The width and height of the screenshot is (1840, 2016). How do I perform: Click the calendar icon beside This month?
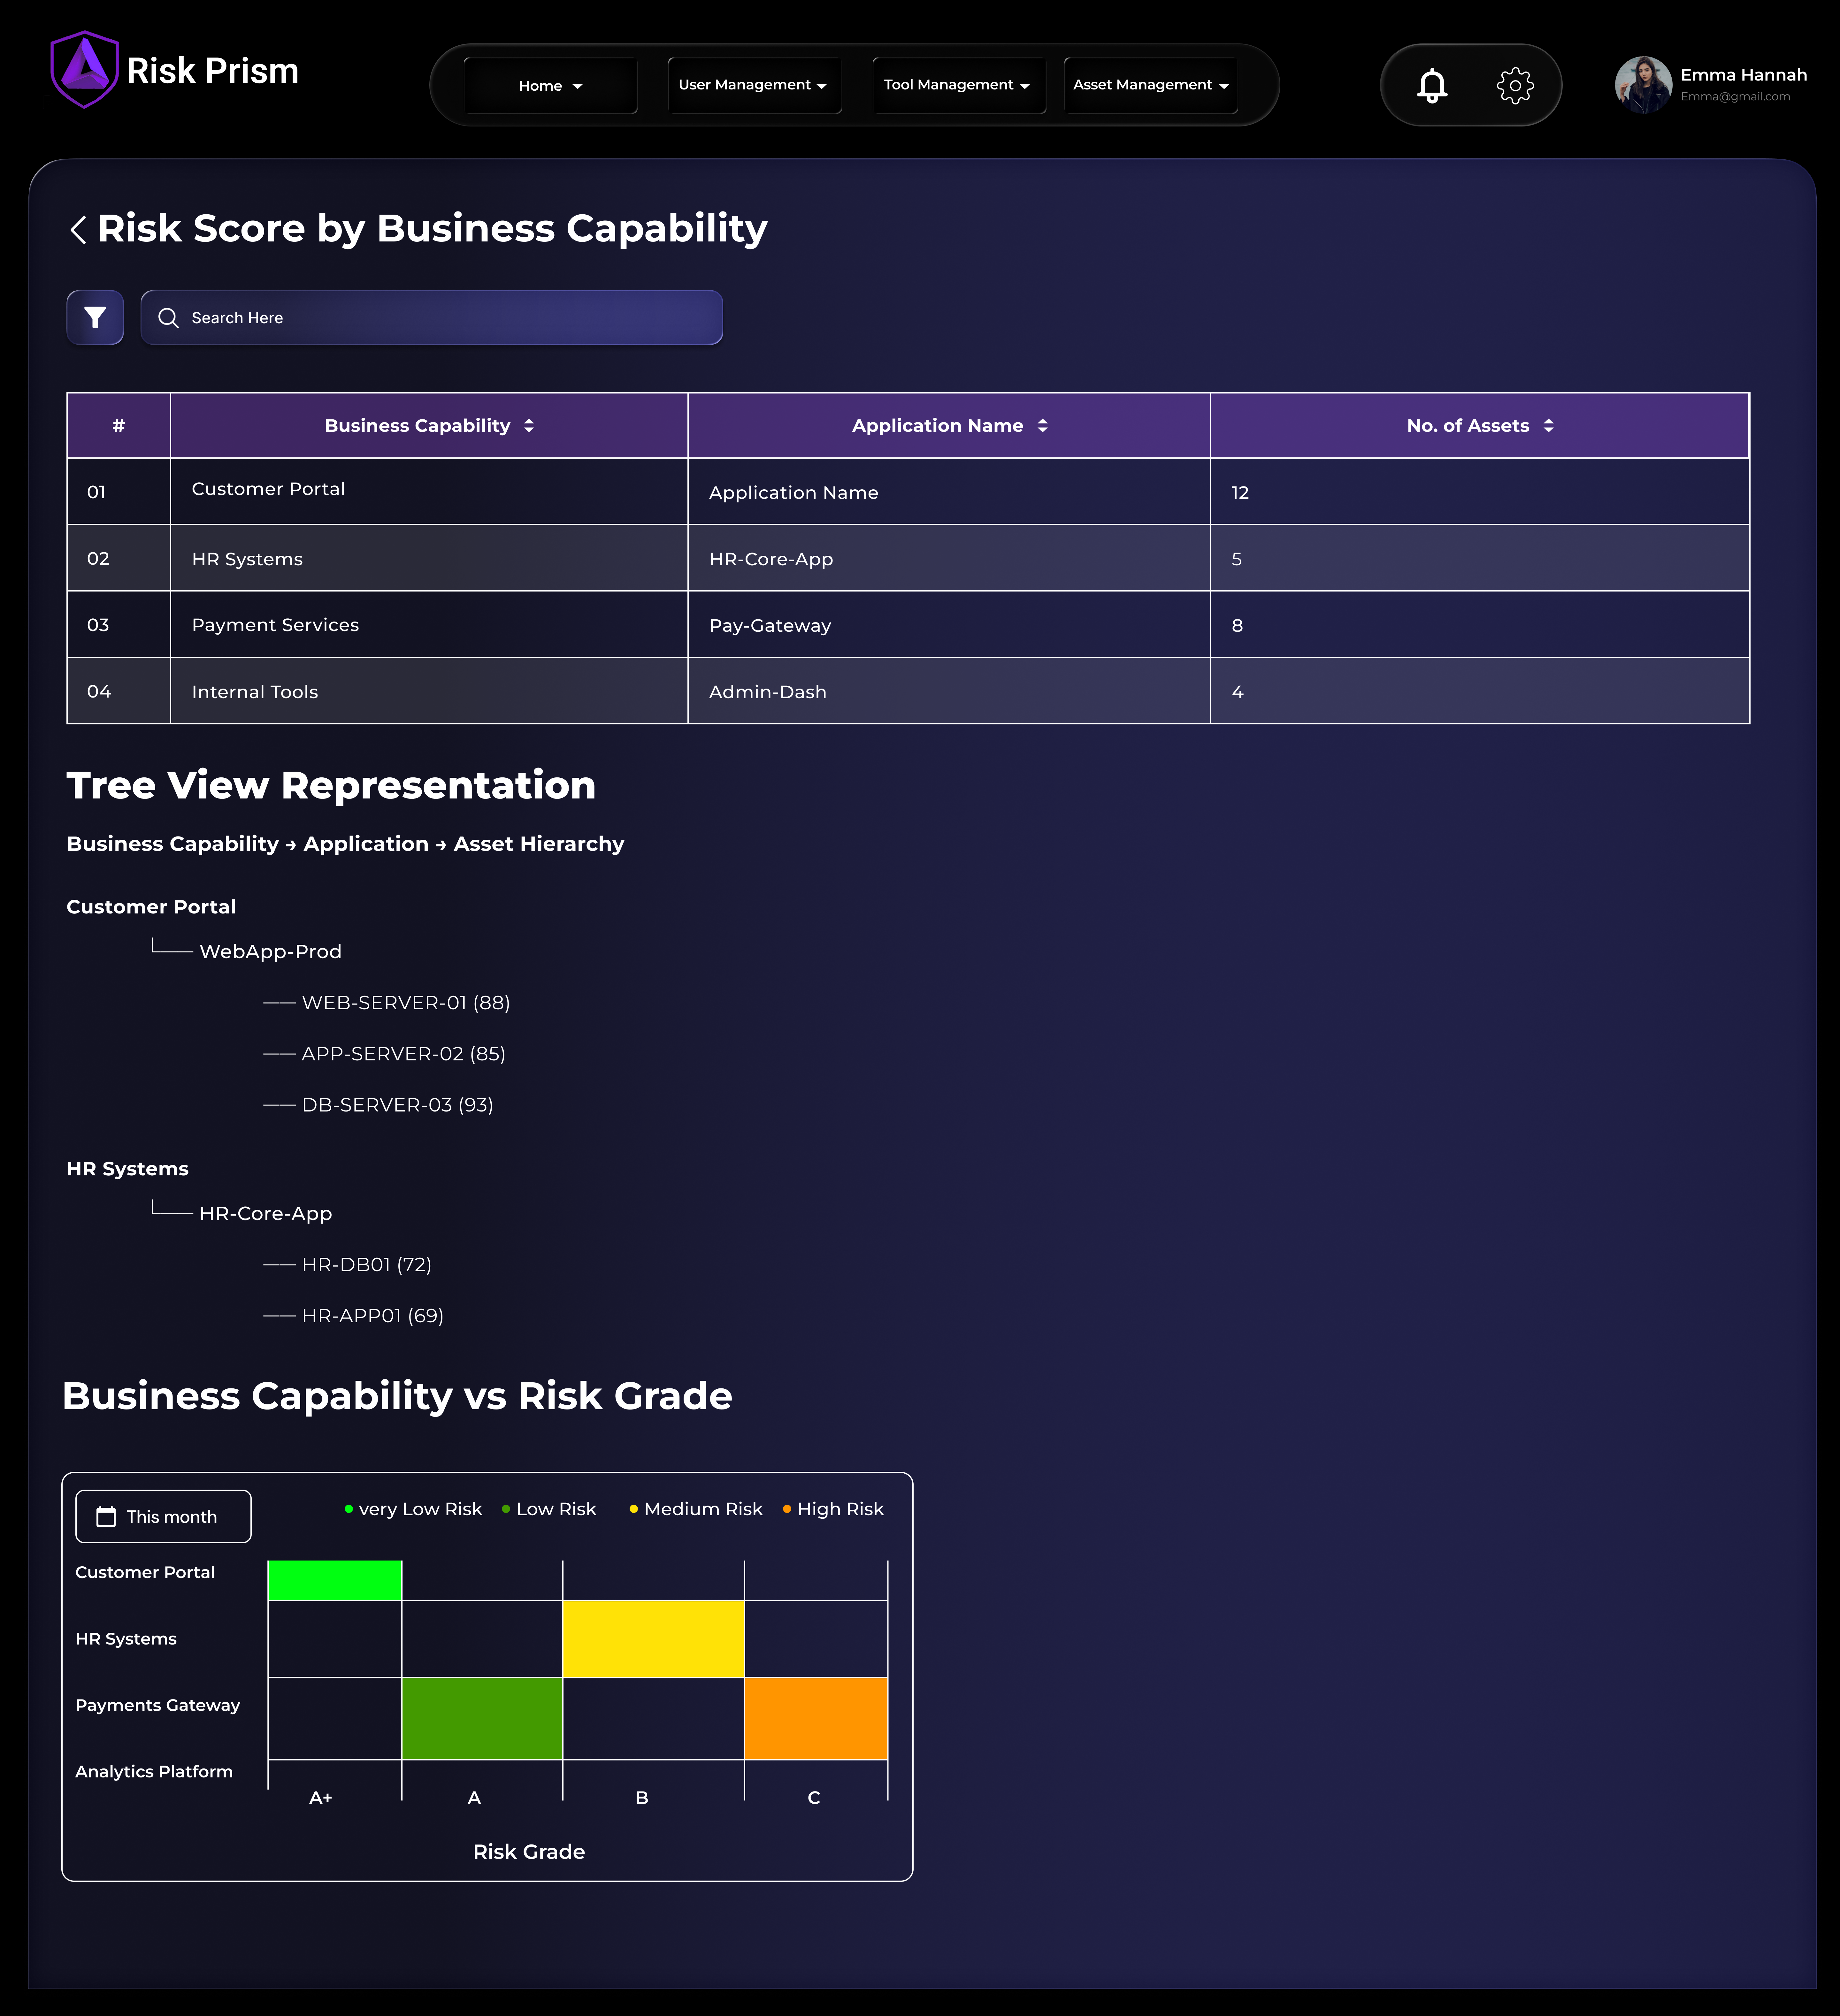[x=106, y=1517]
